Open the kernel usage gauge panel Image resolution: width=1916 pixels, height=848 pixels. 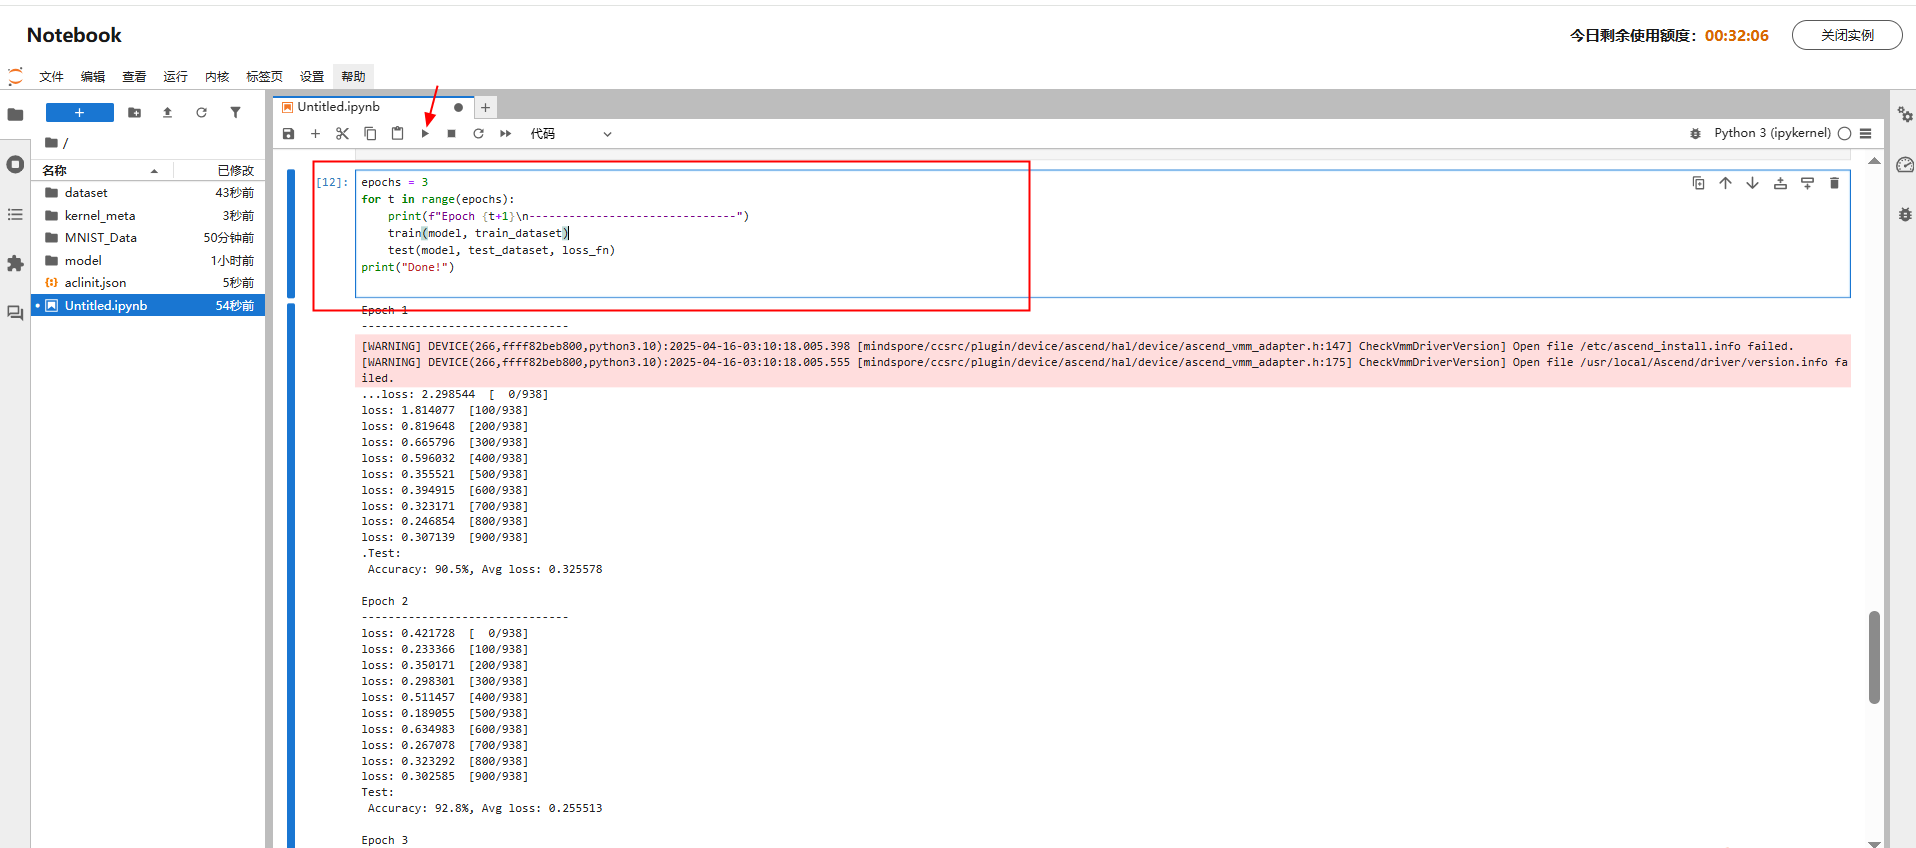pyautogui.click(x=1905, y=165)
